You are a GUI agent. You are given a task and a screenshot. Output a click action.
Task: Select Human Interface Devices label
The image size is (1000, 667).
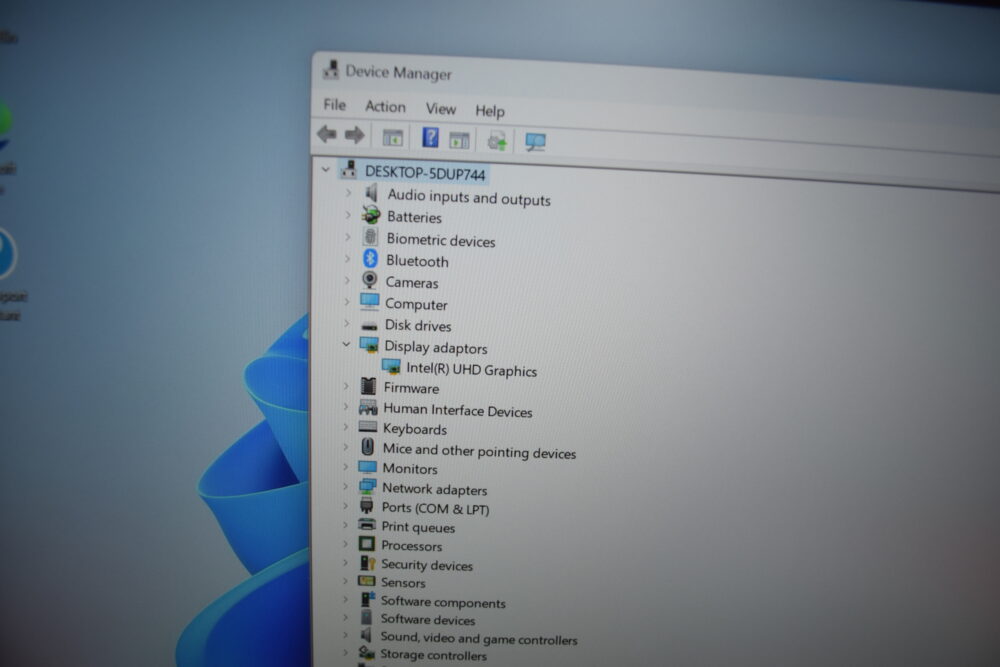pos(458,411)
